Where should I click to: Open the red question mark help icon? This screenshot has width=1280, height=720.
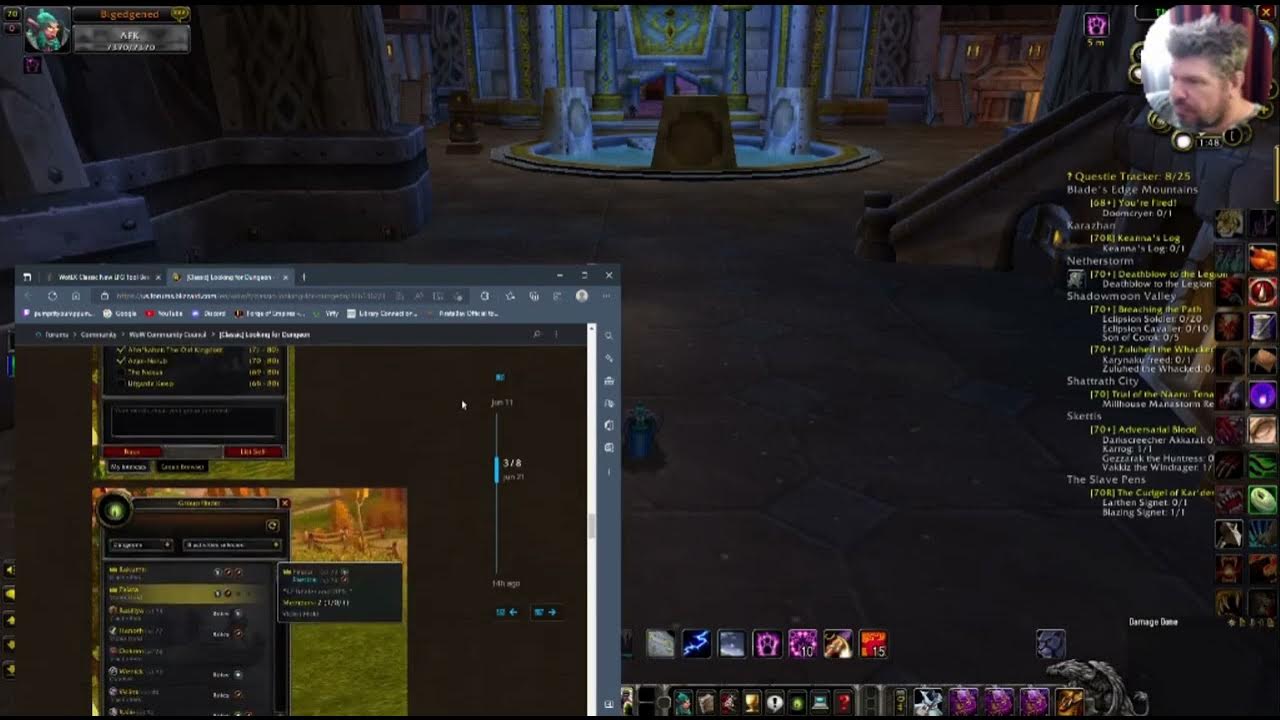click(x=843, y=702)
